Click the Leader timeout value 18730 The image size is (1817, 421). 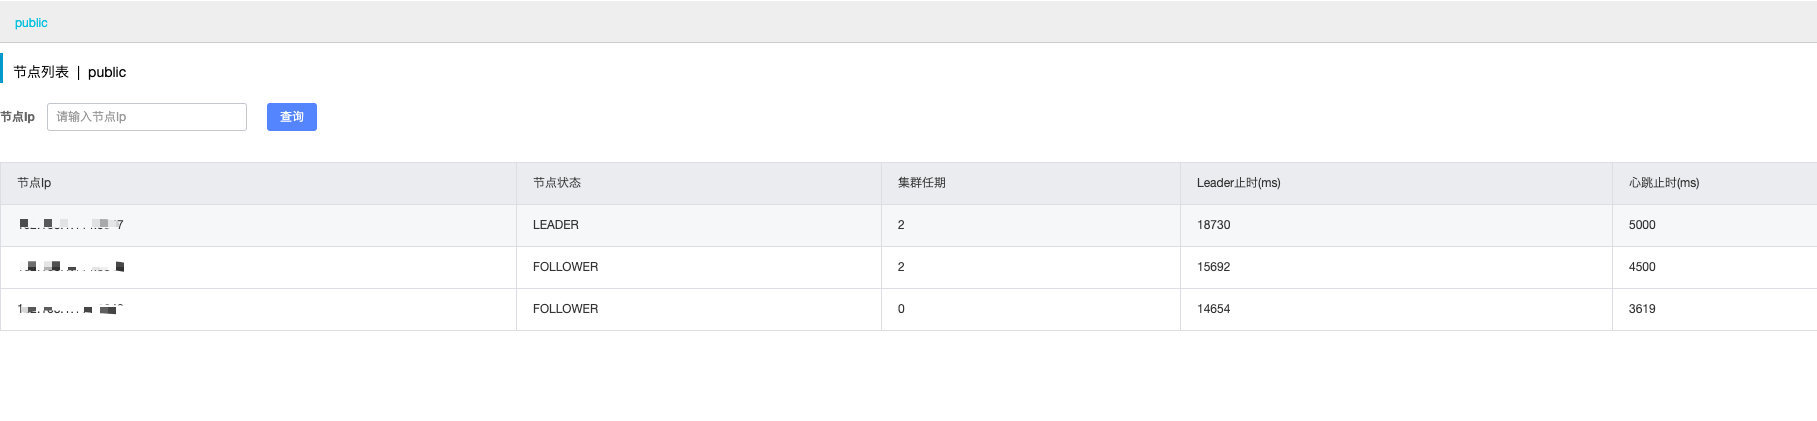[x=1213, y=225]
